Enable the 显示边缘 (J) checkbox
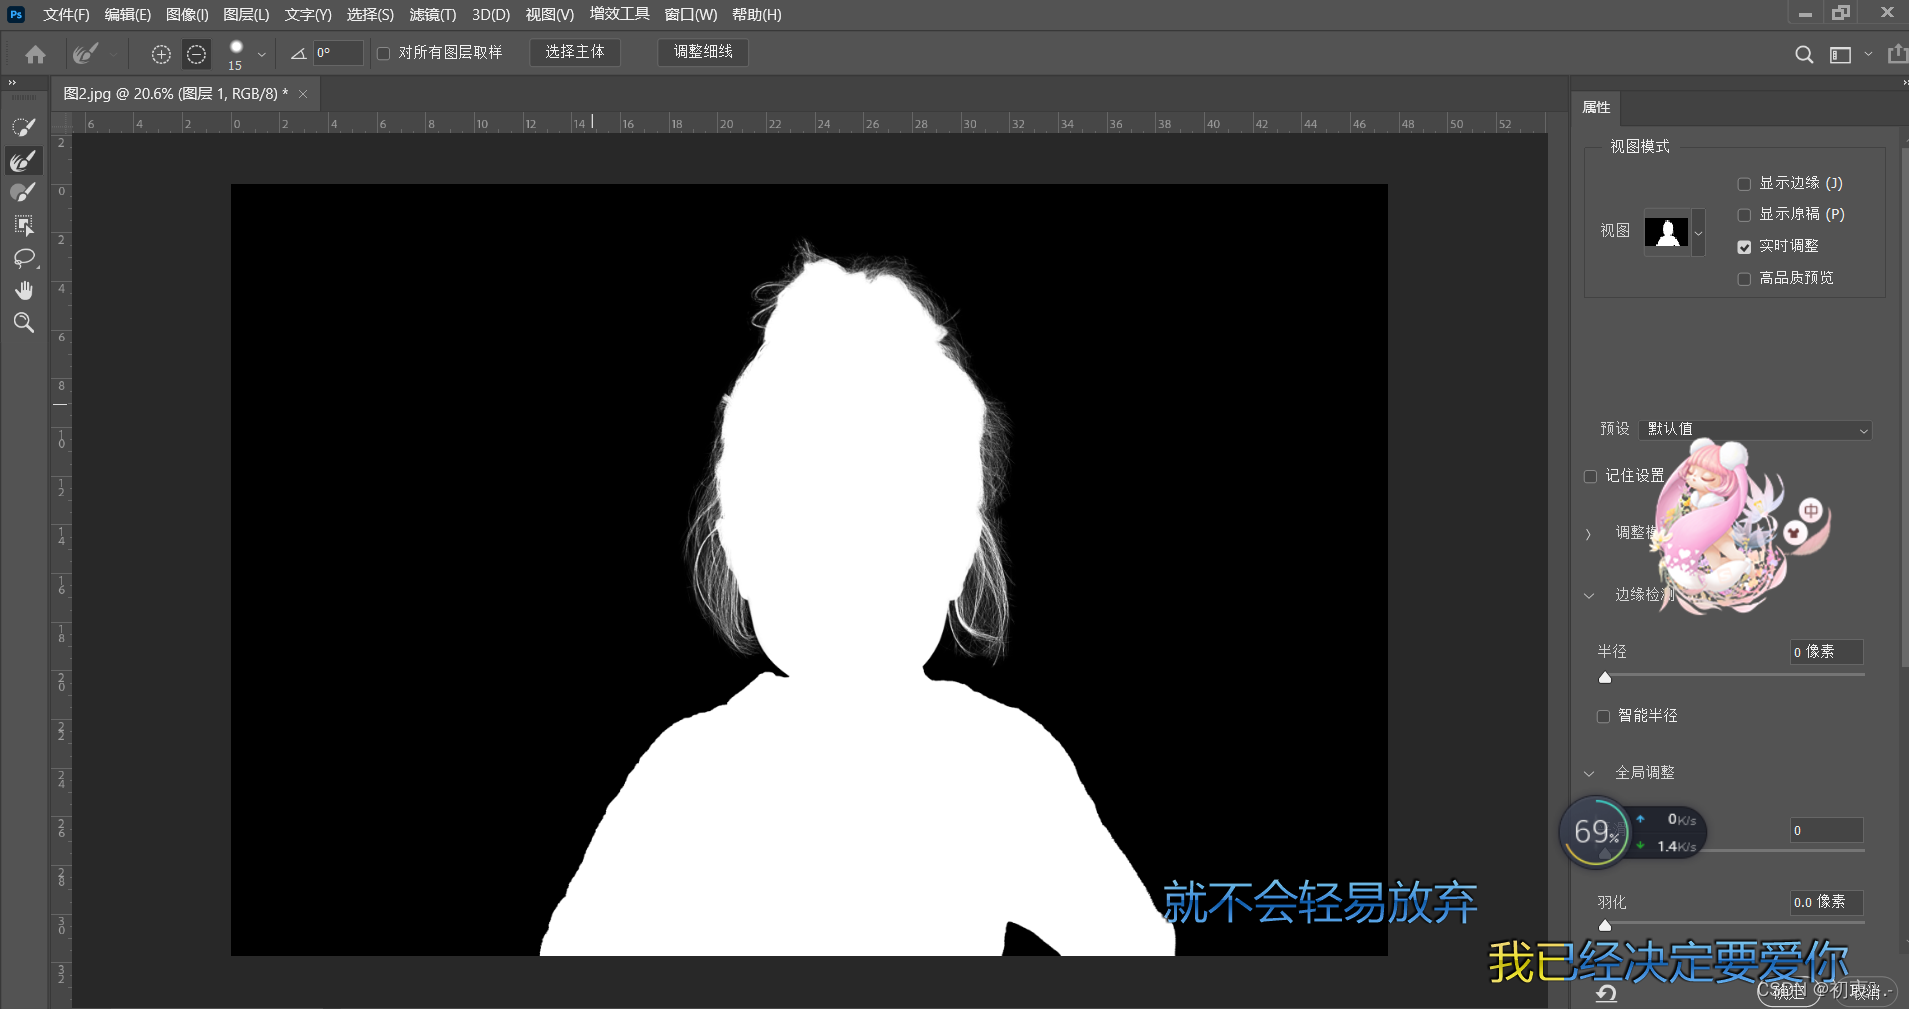 pos(1746,183)
